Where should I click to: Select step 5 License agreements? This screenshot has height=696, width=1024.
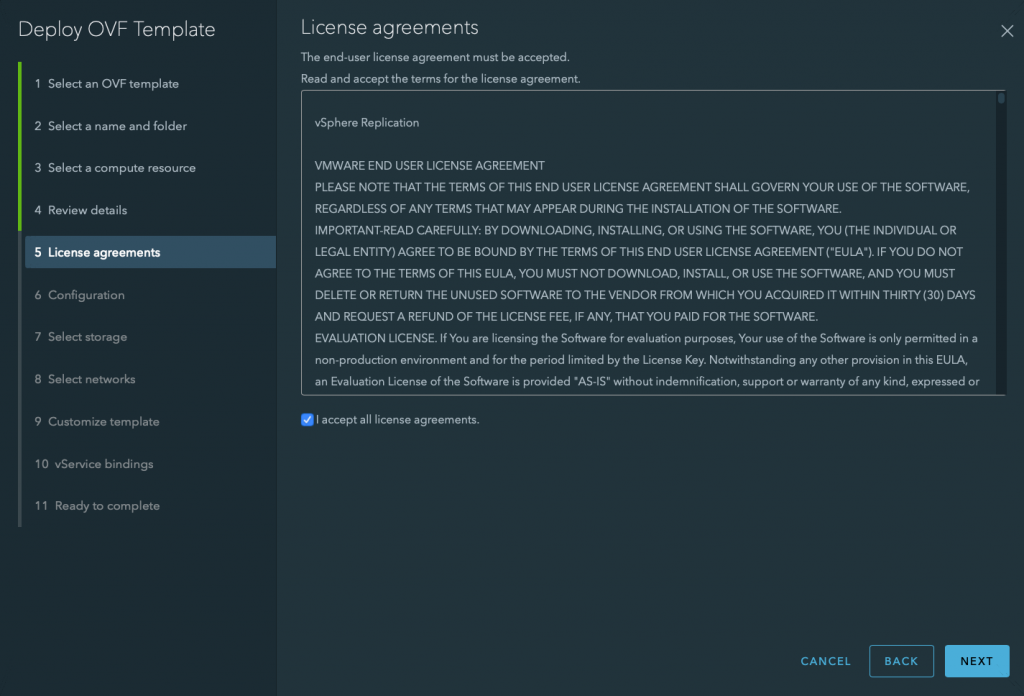tap(150, 252)
